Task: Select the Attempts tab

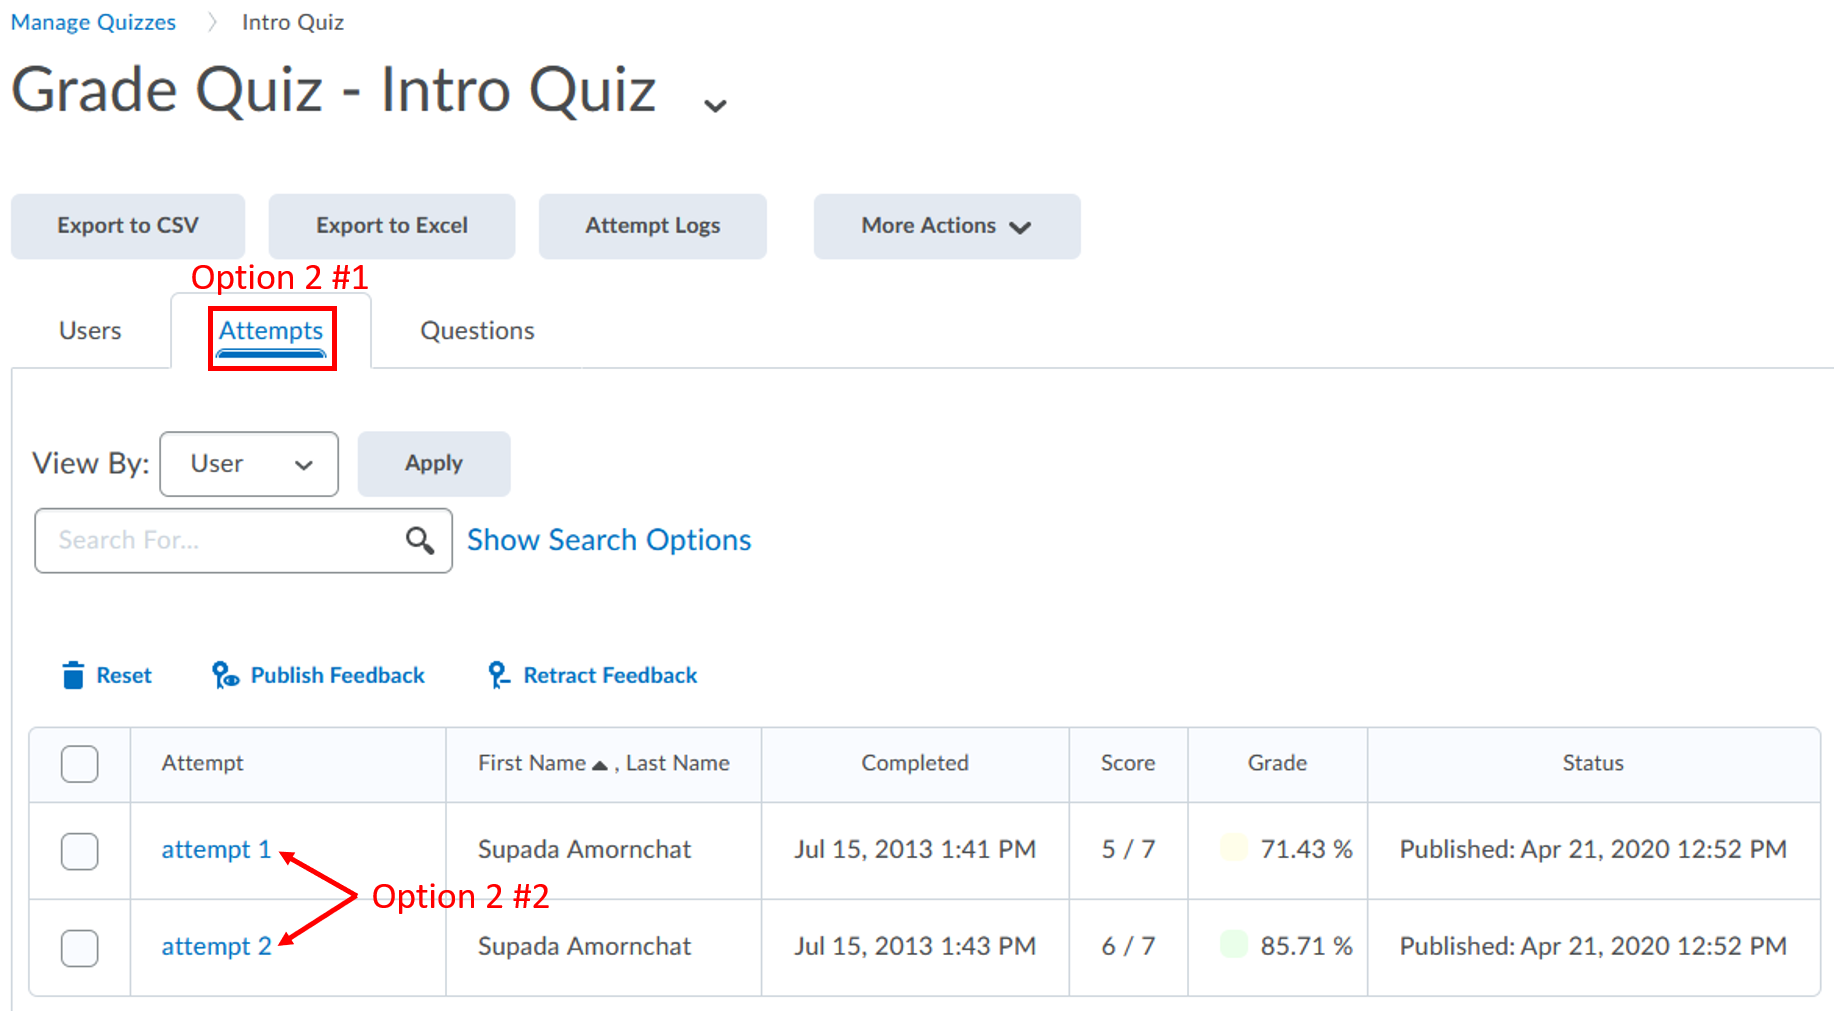Action: 271,331
